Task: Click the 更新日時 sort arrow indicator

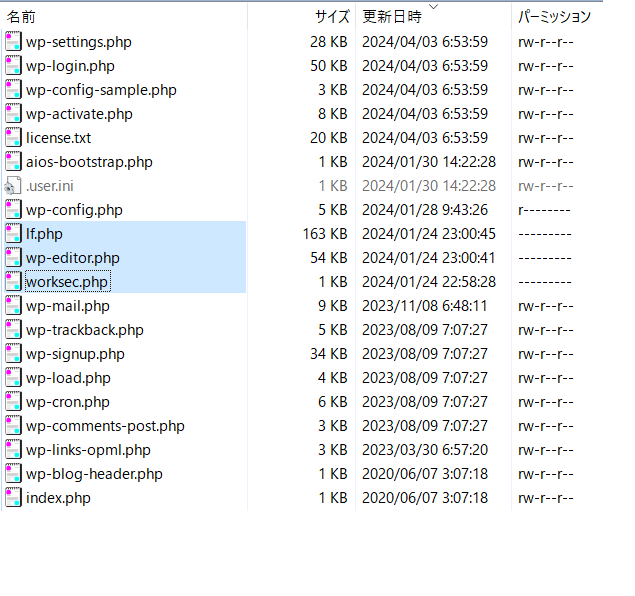Action: pos(432,7)
